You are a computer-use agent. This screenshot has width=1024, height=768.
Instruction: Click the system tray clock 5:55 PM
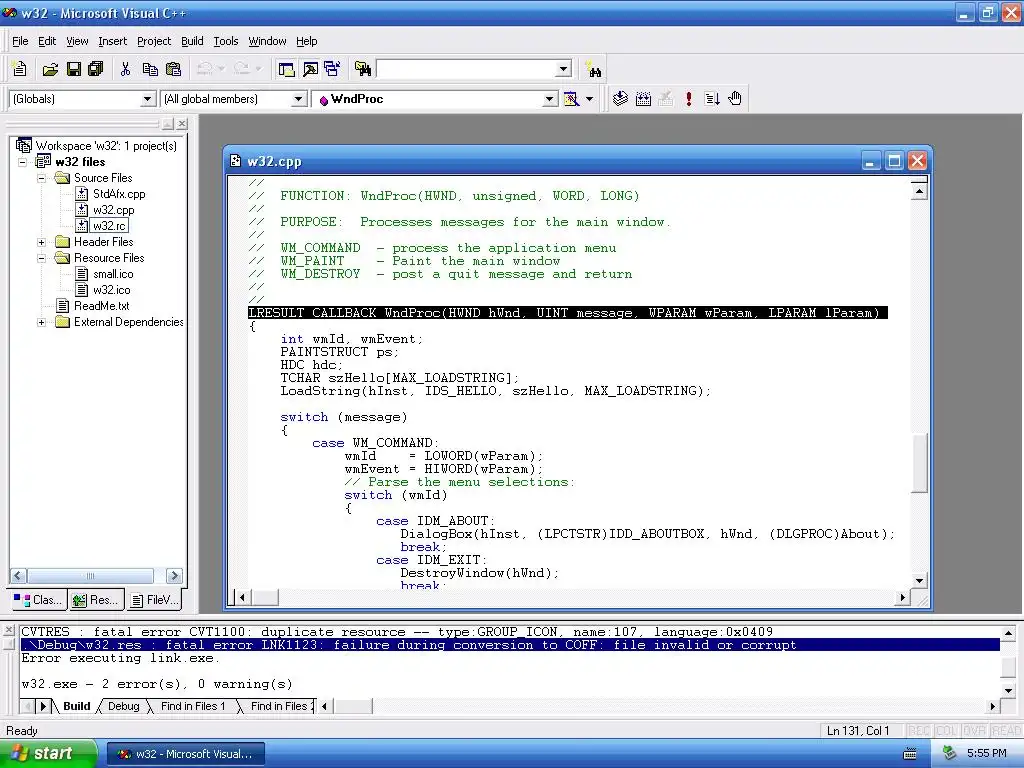pos(987,753)
